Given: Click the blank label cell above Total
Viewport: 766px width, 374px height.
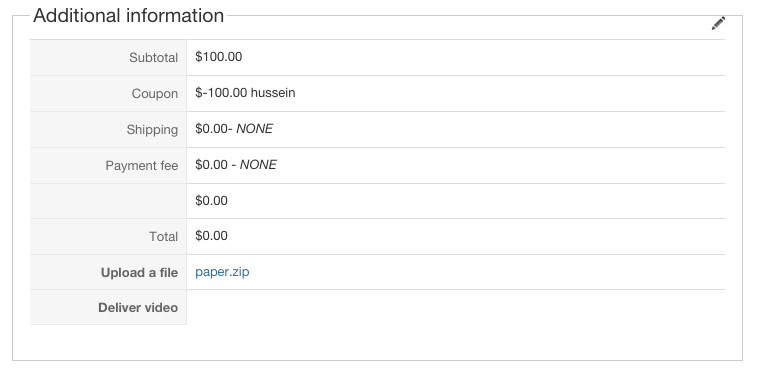Looking at the screenshot, I should click(108, 201).
